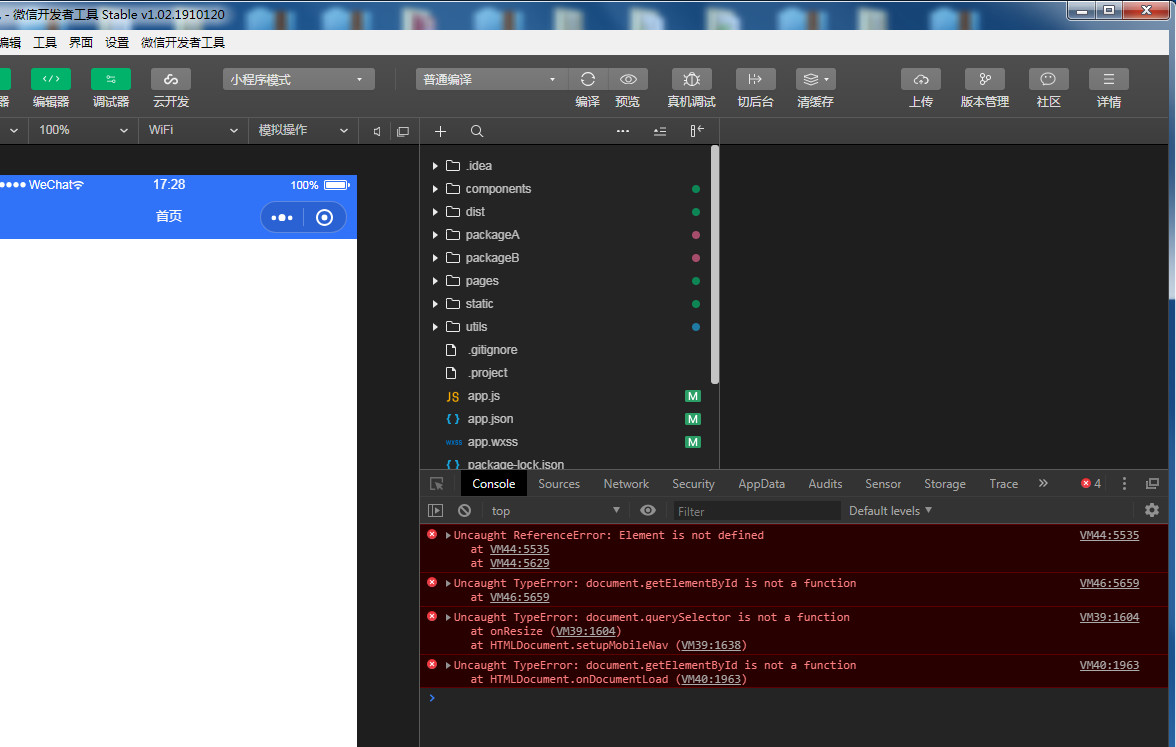1176x747 pixels.
Task: Switch to the Trace tab
Action: point(1004,484)
